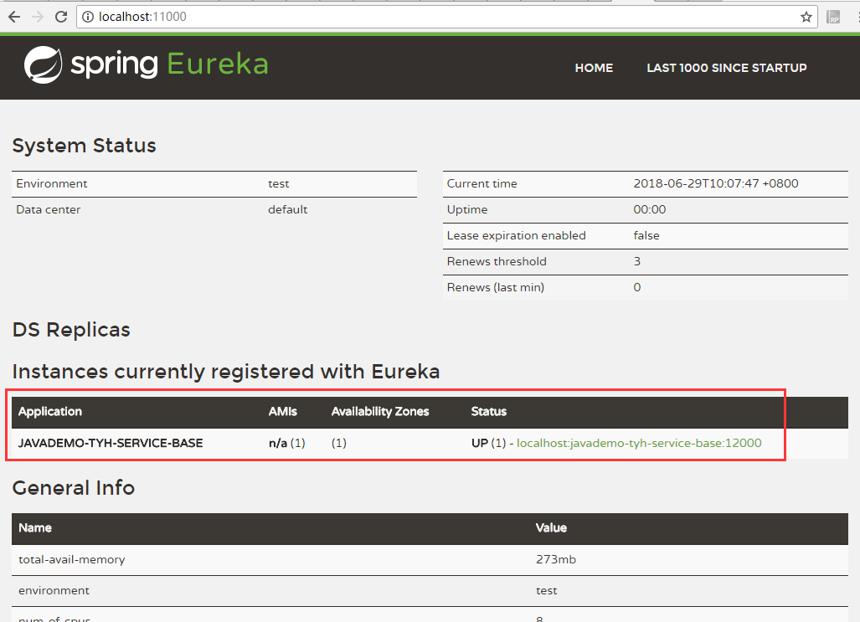
Task: Reload the page with refresh icon
Action: [61, 17]
